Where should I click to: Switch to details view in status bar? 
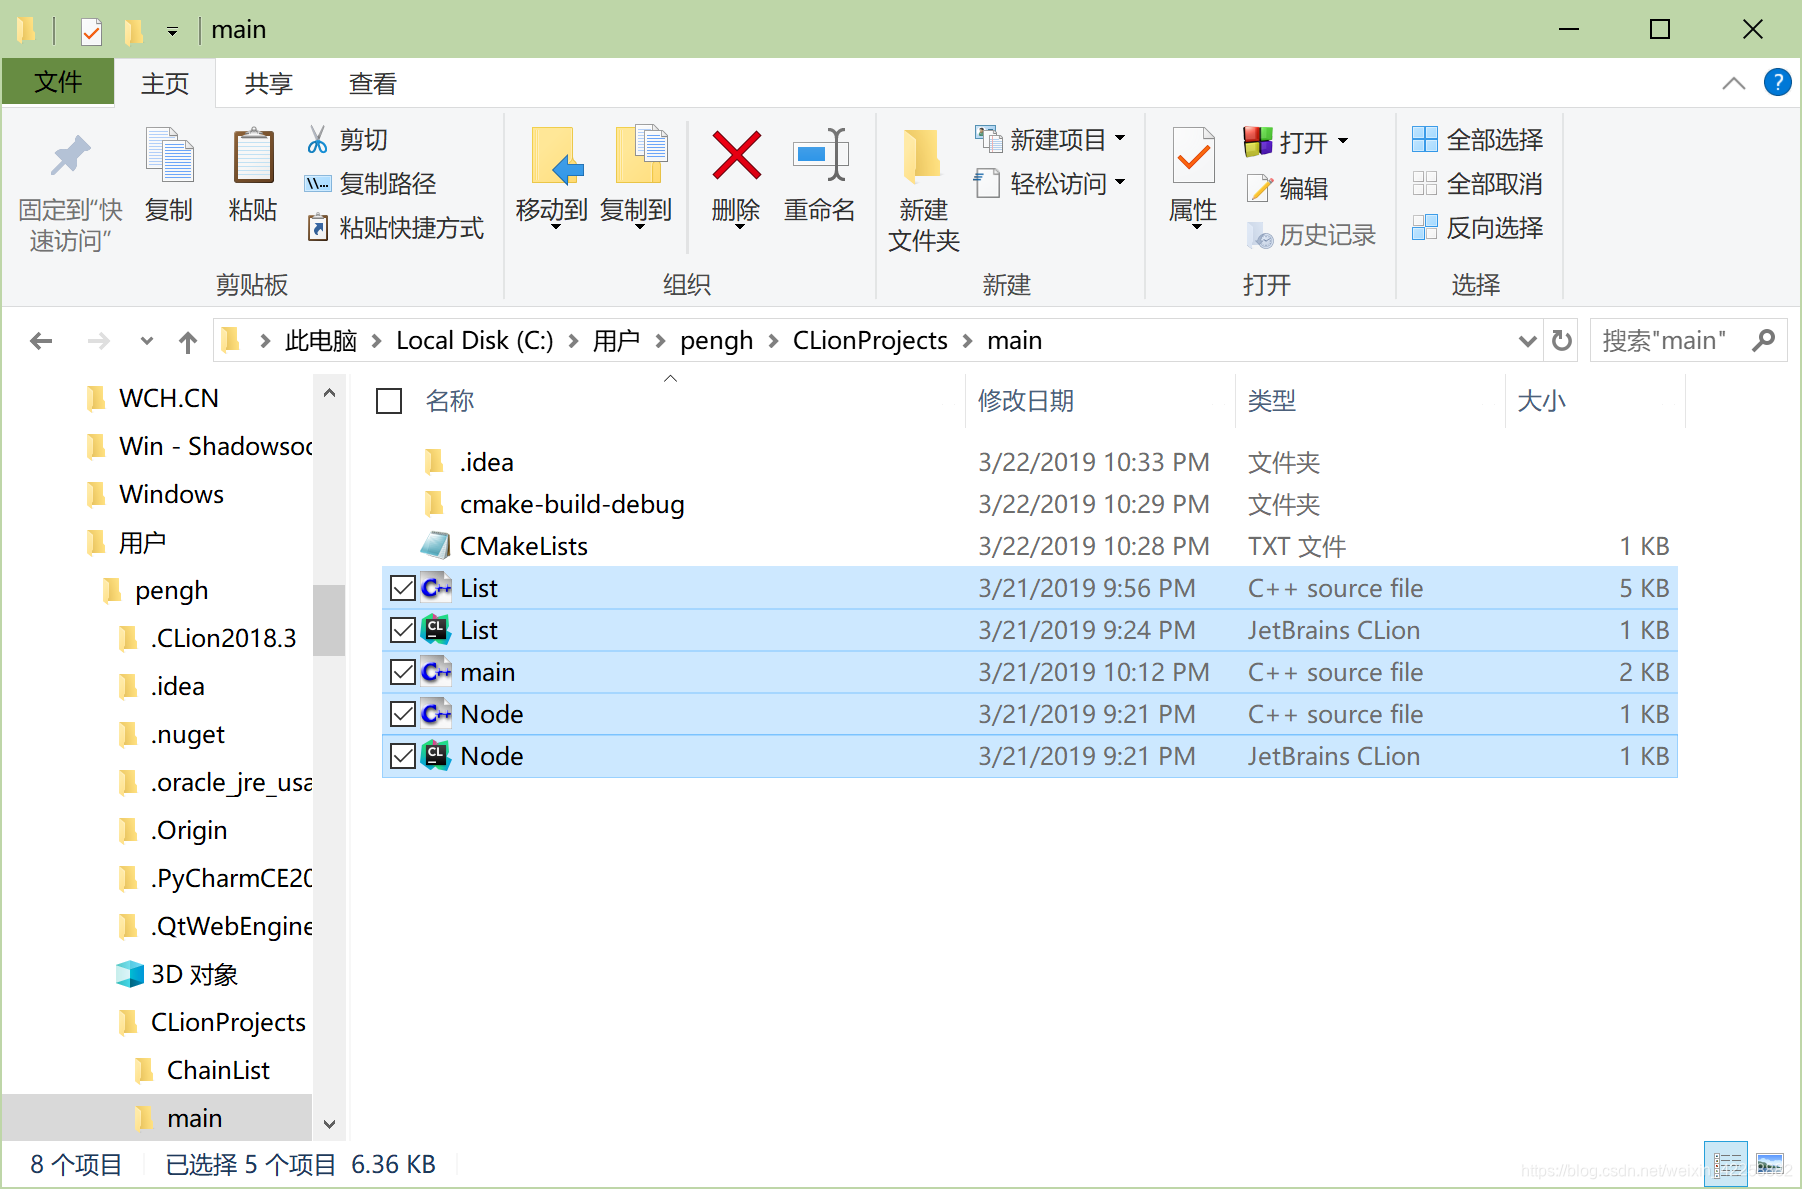(x=1728, y=1164)
